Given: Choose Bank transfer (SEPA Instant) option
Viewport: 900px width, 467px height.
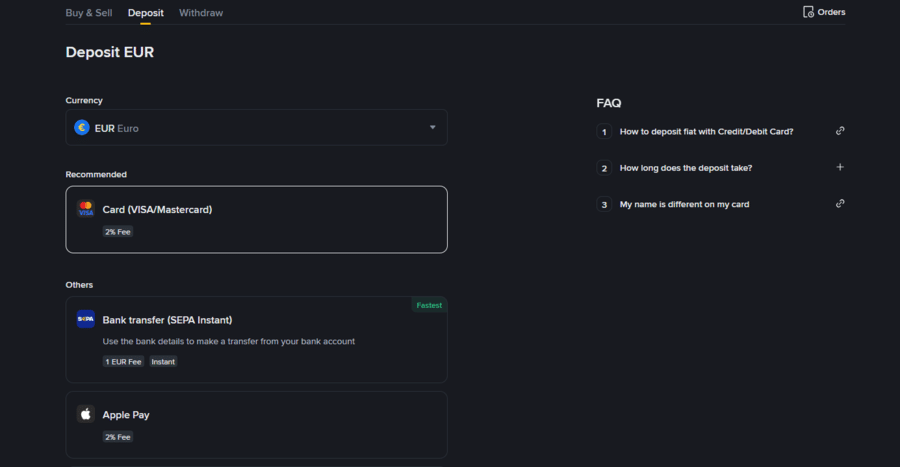Looking at the screenshot, I should click(257, 340).
